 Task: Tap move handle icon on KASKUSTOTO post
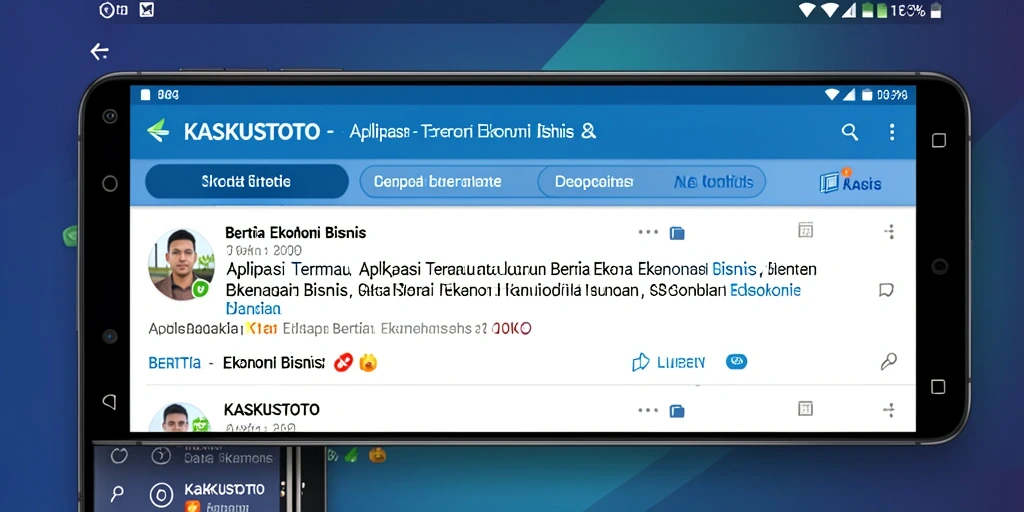pyautogui.click(x=889, y=410)
